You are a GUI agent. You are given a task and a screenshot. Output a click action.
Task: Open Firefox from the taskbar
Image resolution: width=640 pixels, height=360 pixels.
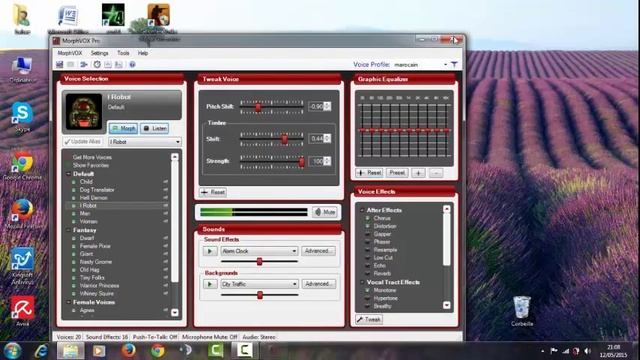coord(128,351)
